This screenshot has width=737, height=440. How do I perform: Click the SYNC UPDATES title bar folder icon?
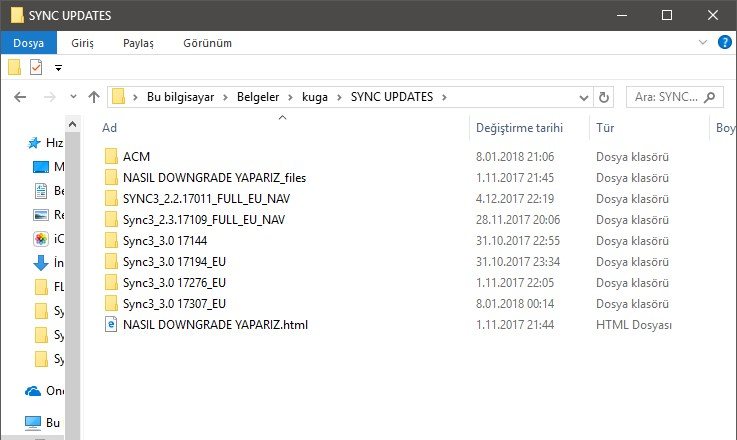pos(17,15)
